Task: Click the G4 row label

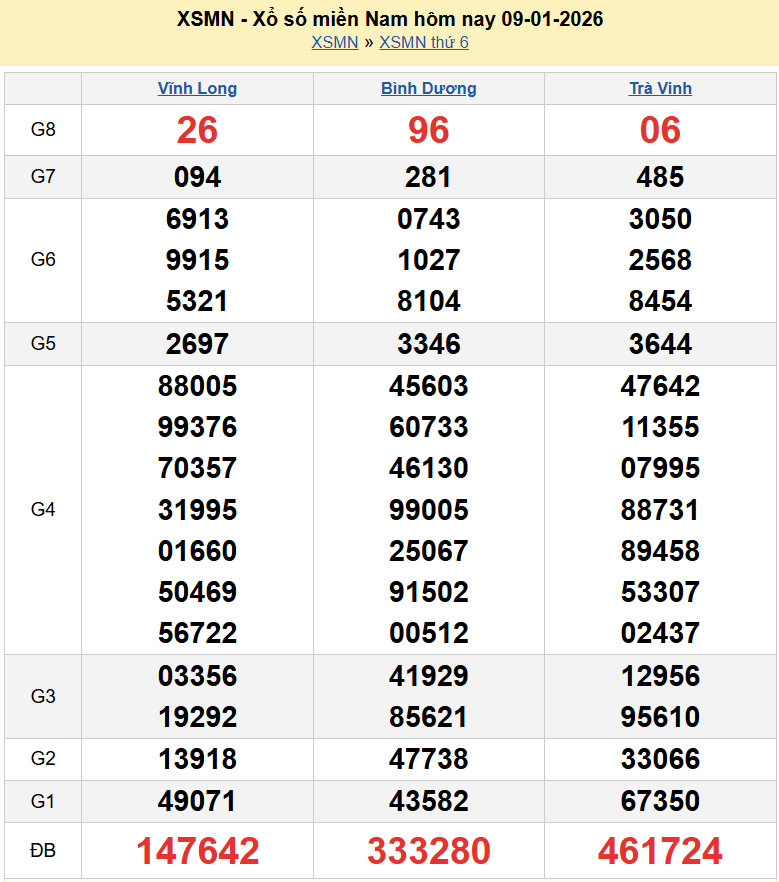Action: [43, 510]
